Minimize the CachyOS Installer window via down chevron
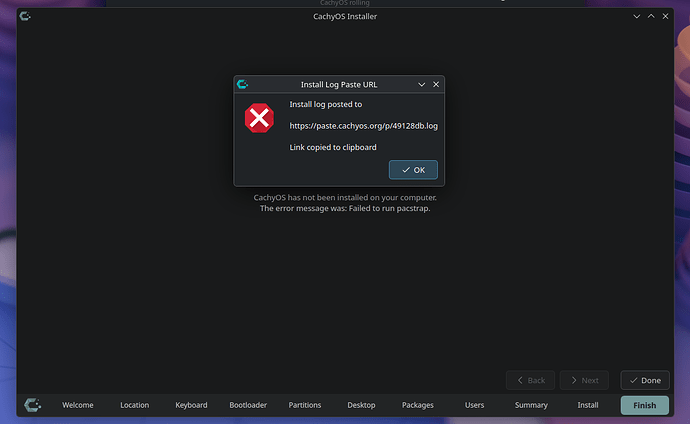The image size is (690, 424). click(x=636, y=16)
